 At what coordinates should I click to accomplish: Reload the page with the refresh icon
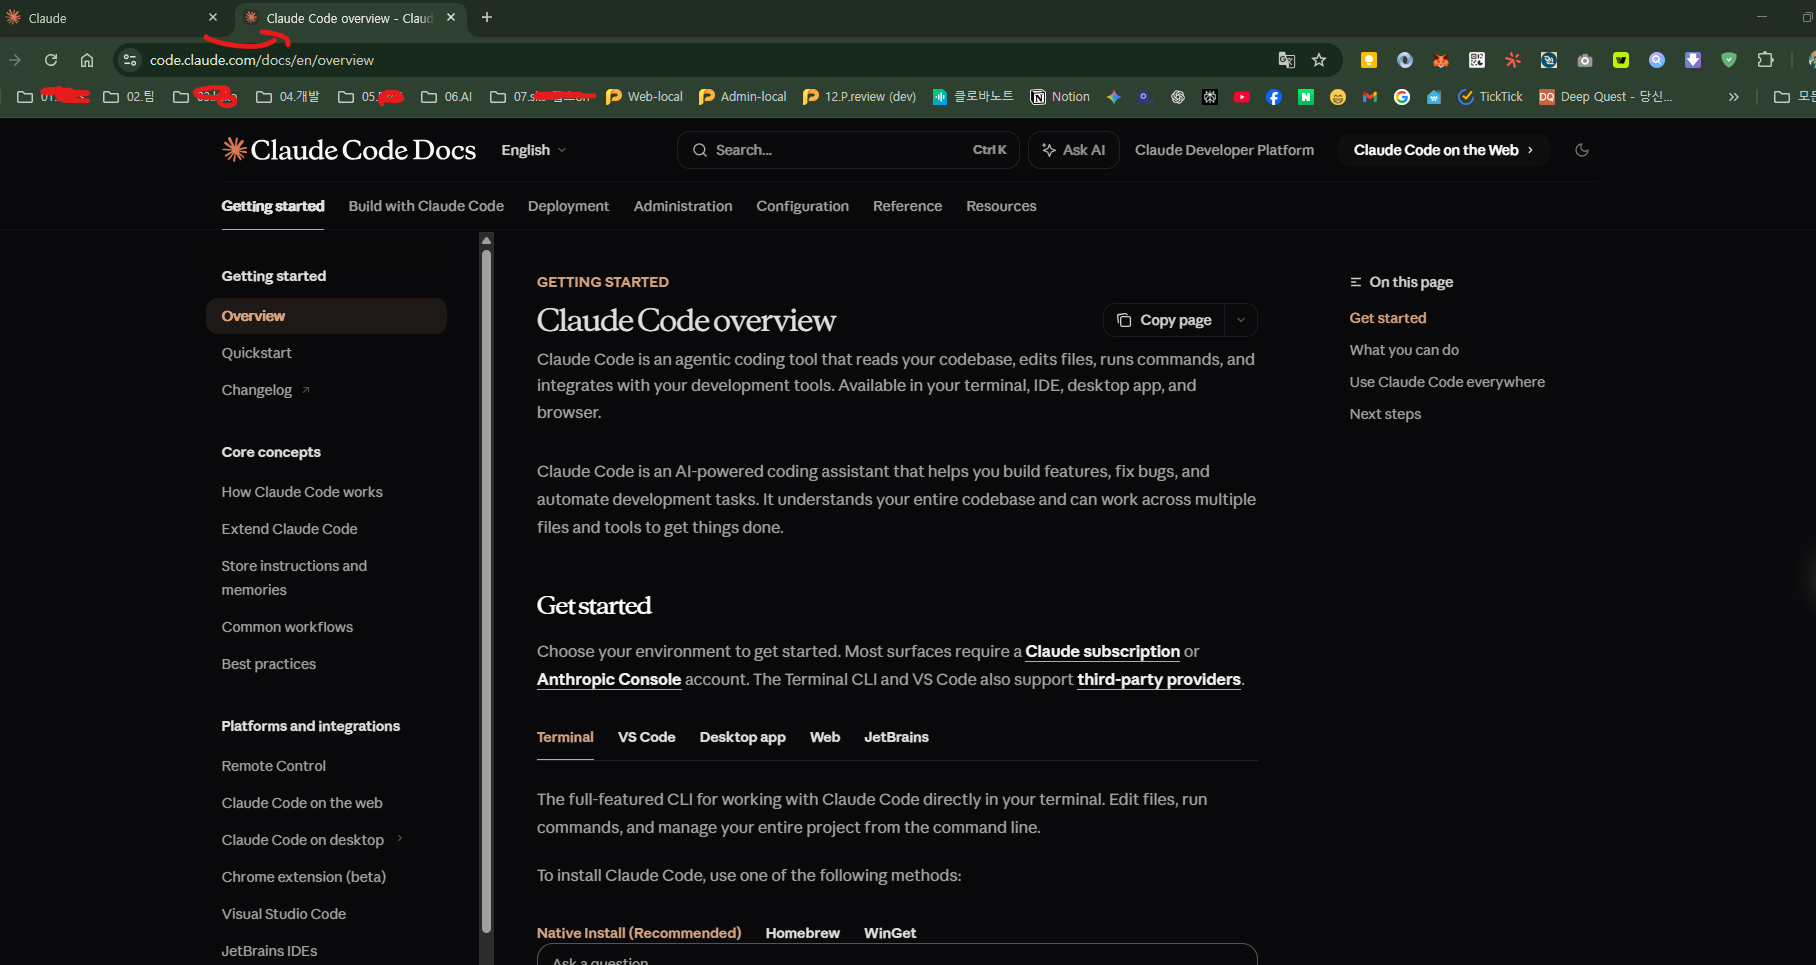coord(51,60)
